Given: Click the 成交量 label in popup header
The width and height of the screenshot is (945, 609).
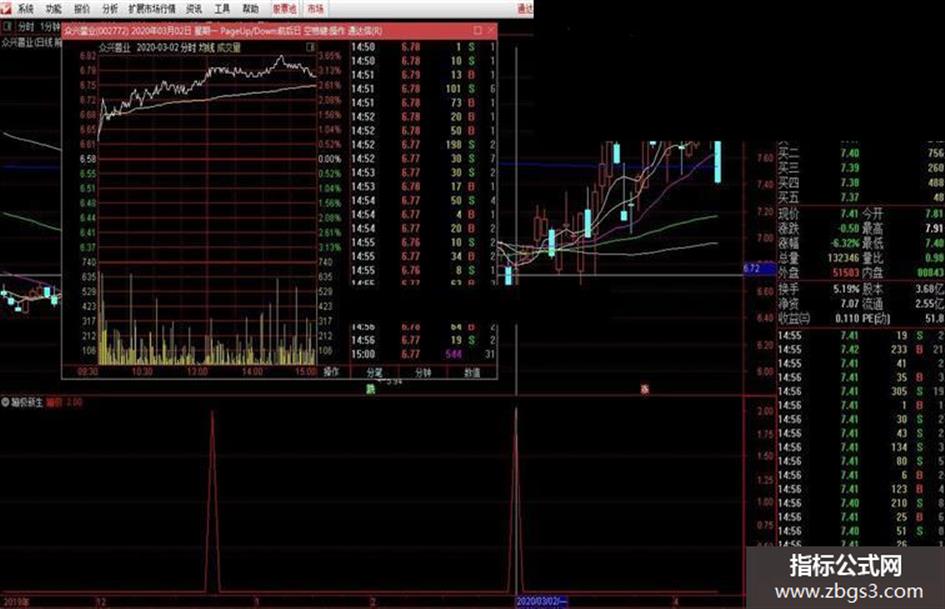Looking at the screenshot, I should click(x=228, y=48).
